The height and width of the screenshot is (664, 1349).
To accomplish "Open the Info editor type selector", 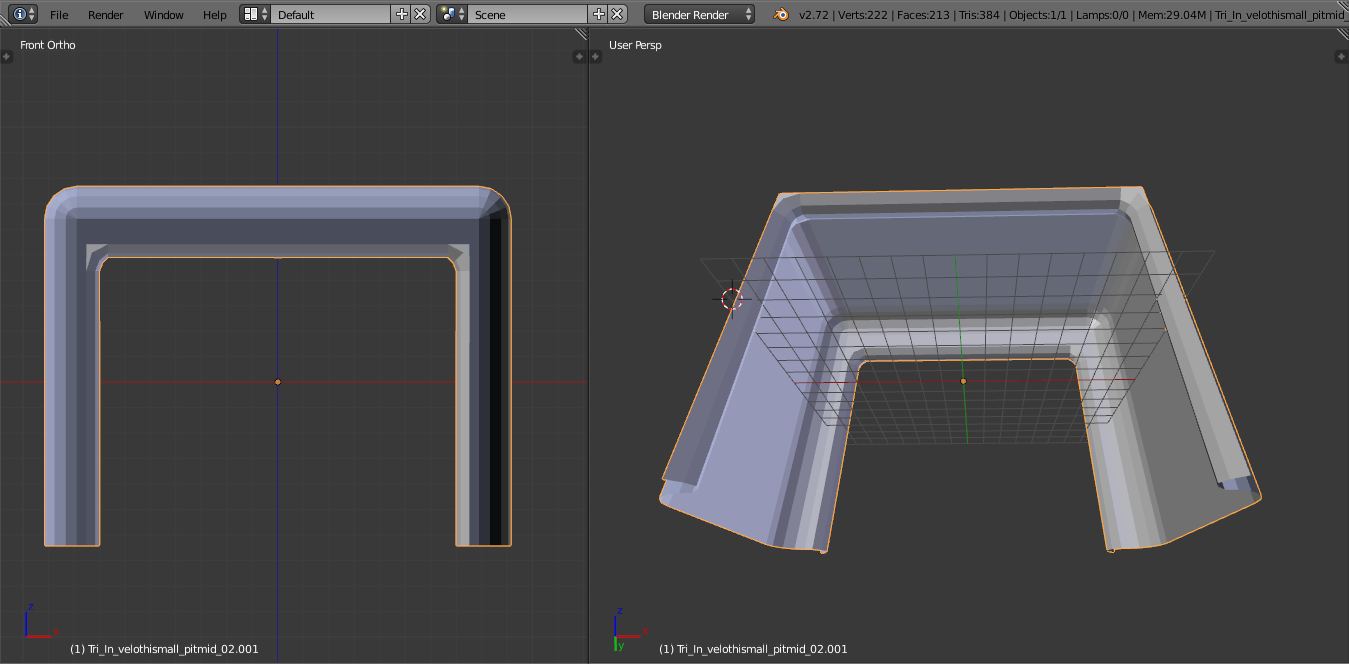I will [25, 14].
